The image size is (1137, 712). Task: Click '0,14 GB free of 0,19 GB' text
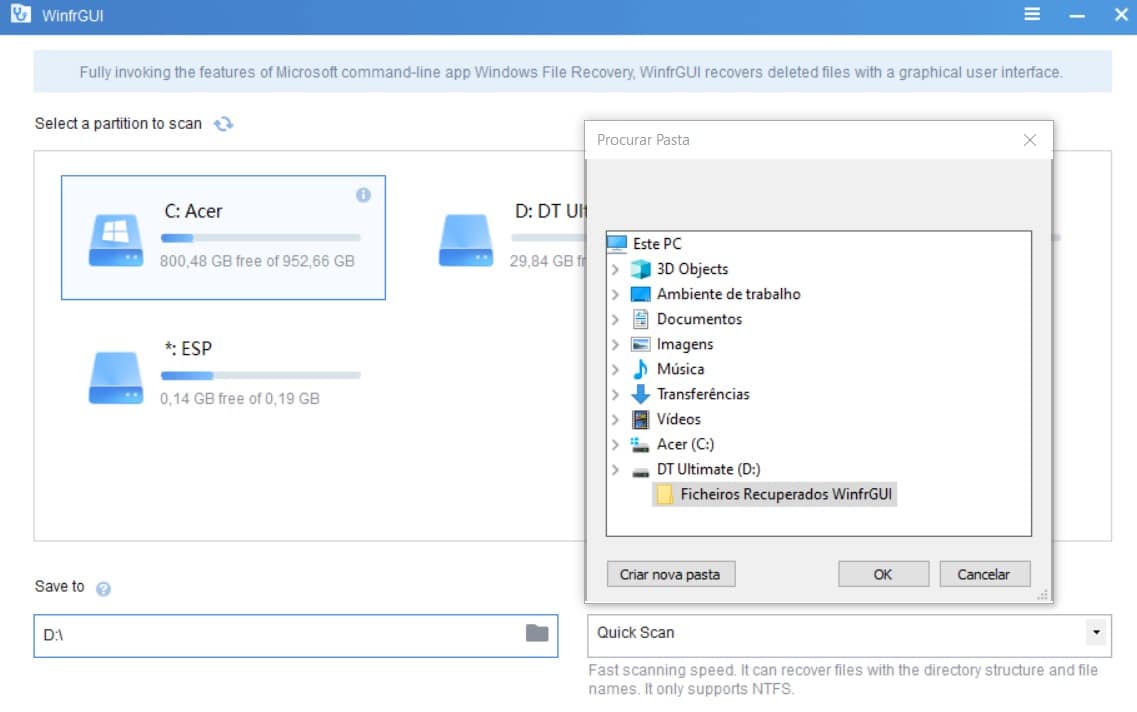[x=239, y=399]
